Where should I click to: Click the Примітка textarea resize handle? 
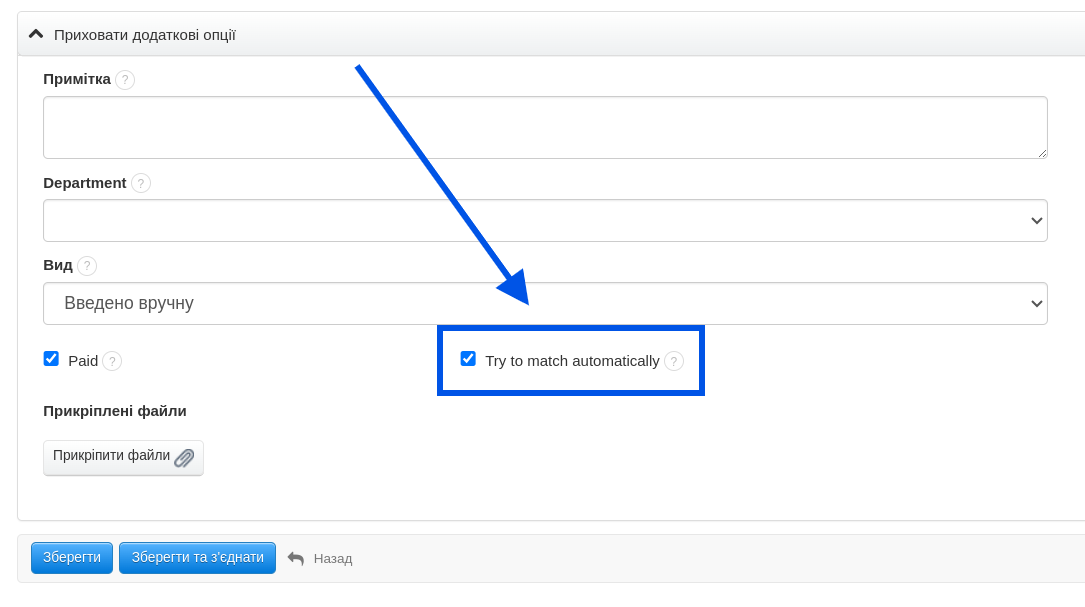[1042, 153]
